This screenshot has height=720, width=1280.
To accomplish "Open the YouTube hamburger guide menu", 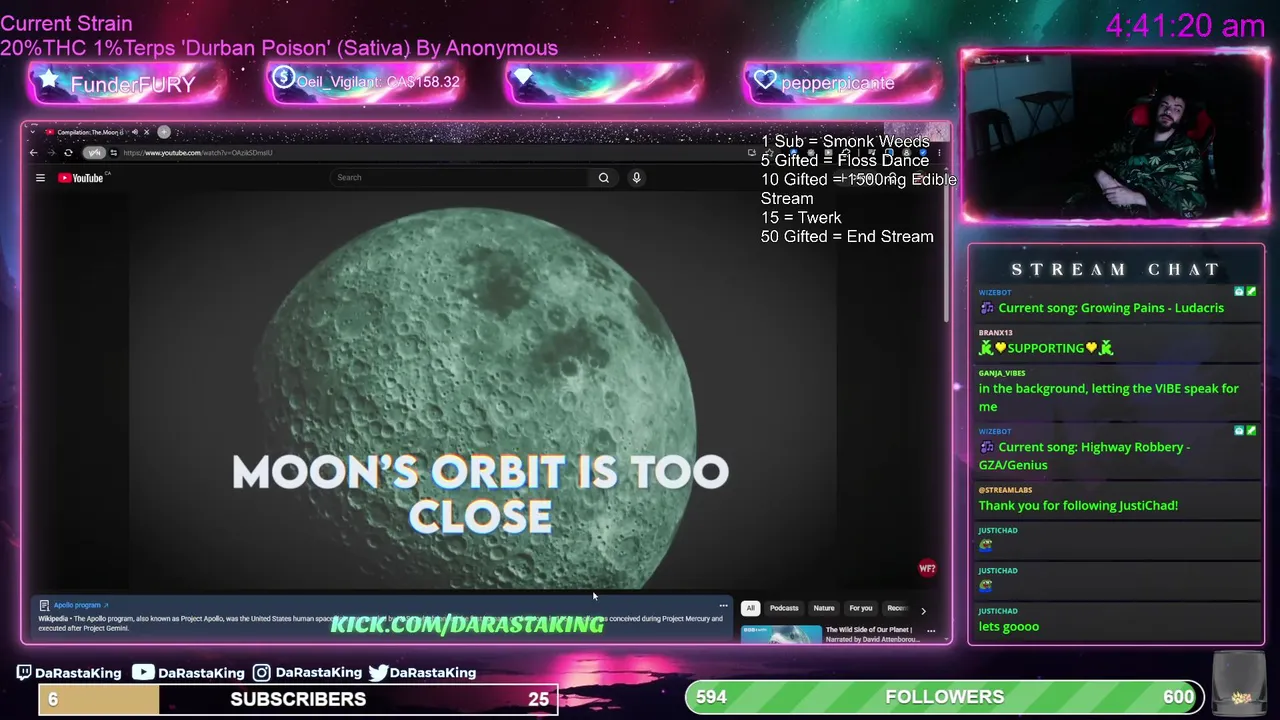I will pos(40,178).
